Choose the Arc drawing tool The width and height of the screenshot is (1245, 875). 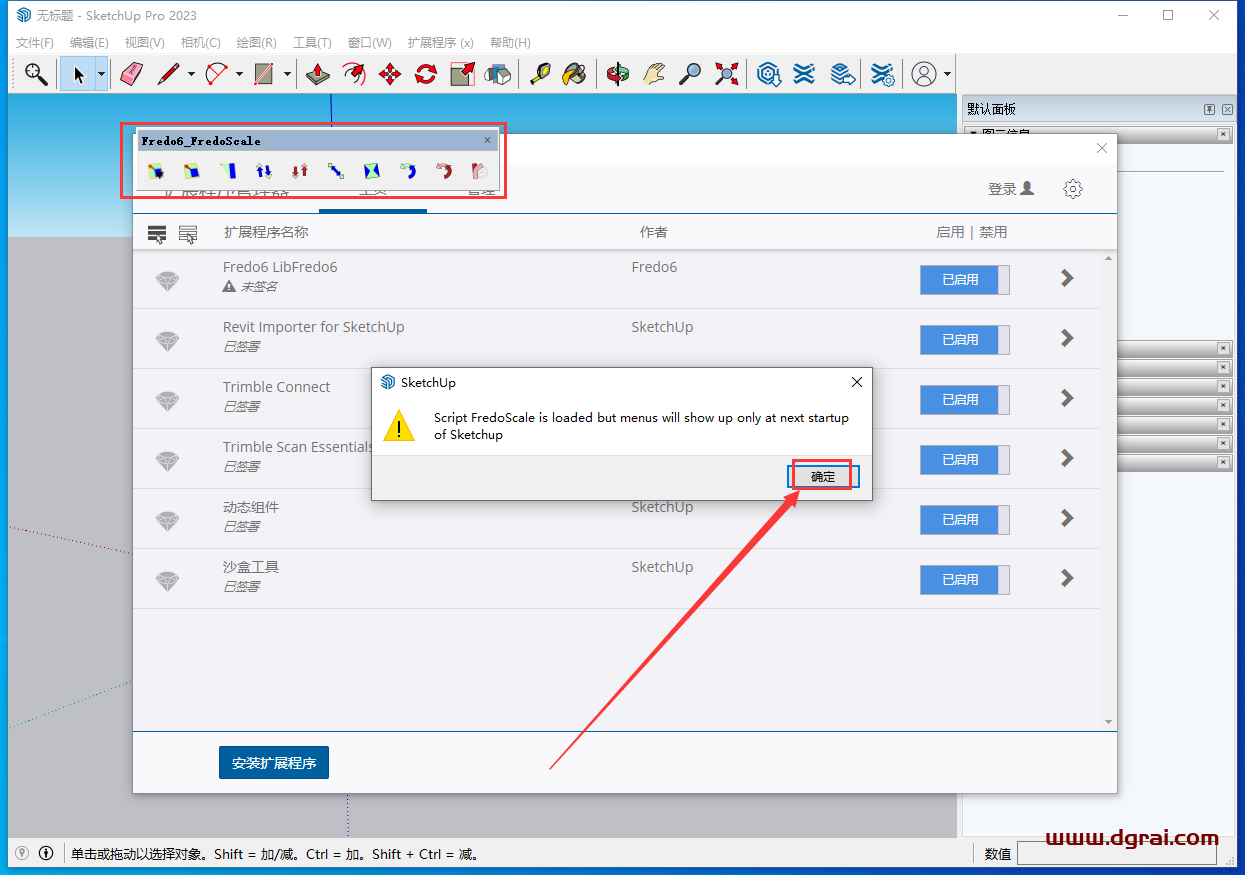point(216,74)
